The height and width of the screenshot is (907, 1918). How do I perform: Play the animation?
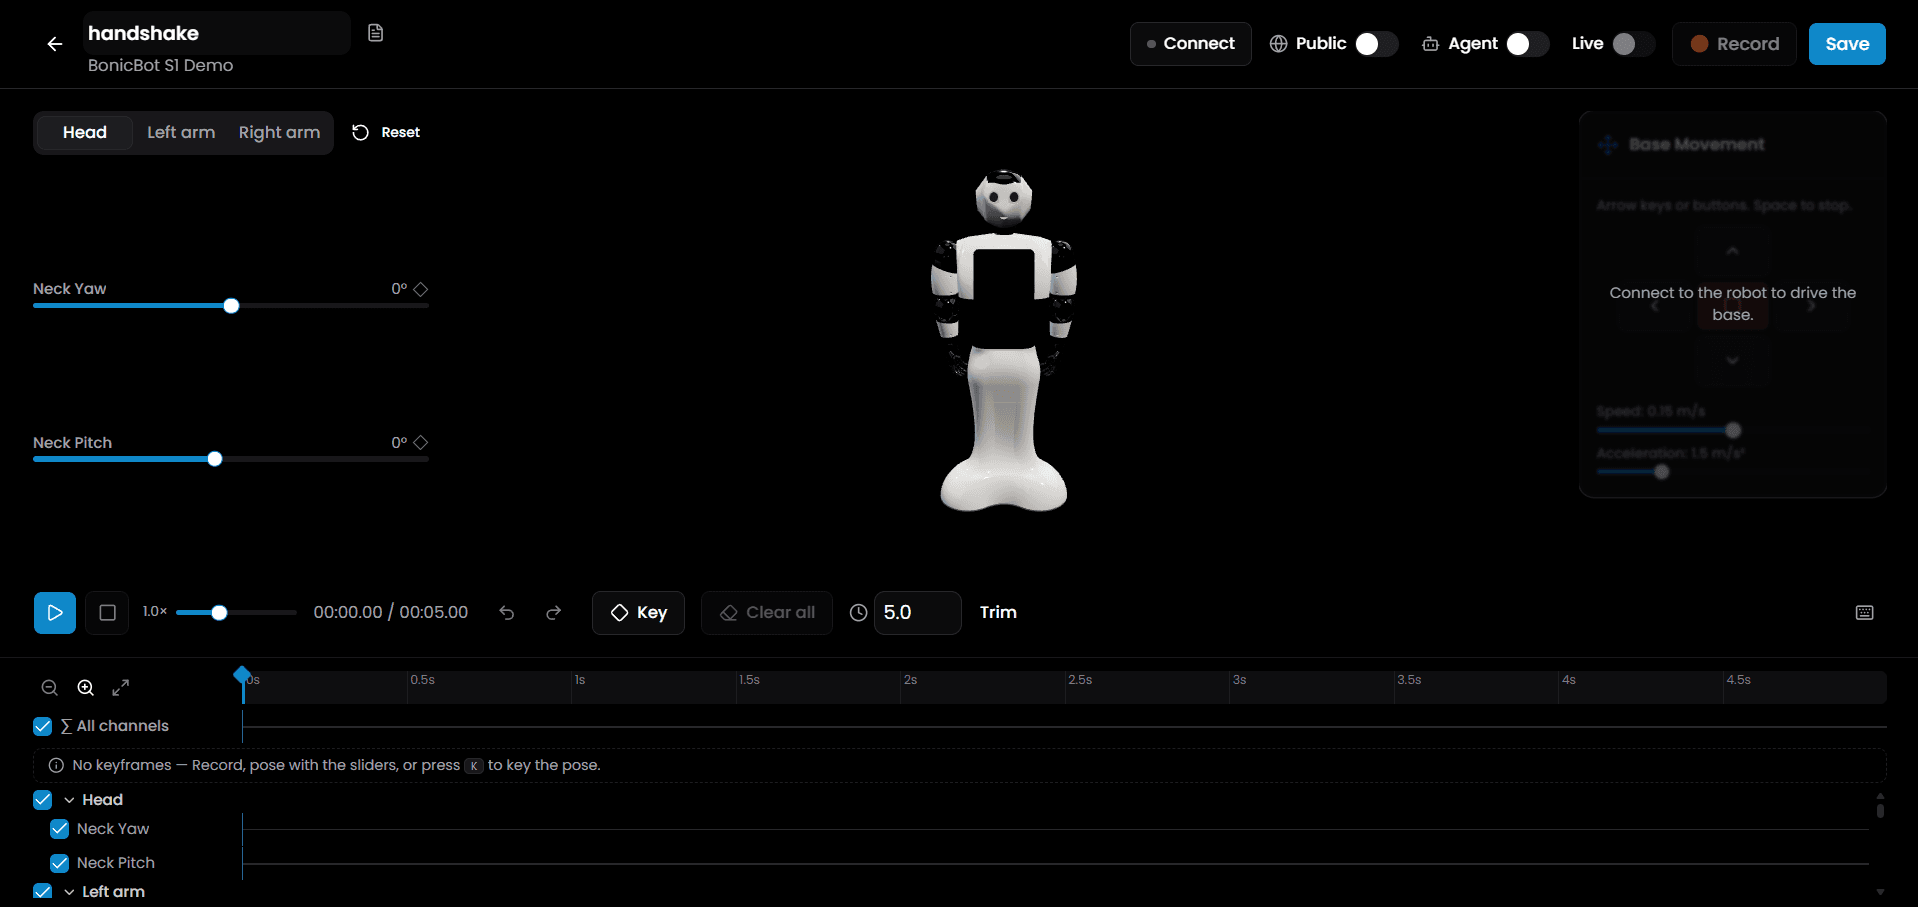pos(55,613)
